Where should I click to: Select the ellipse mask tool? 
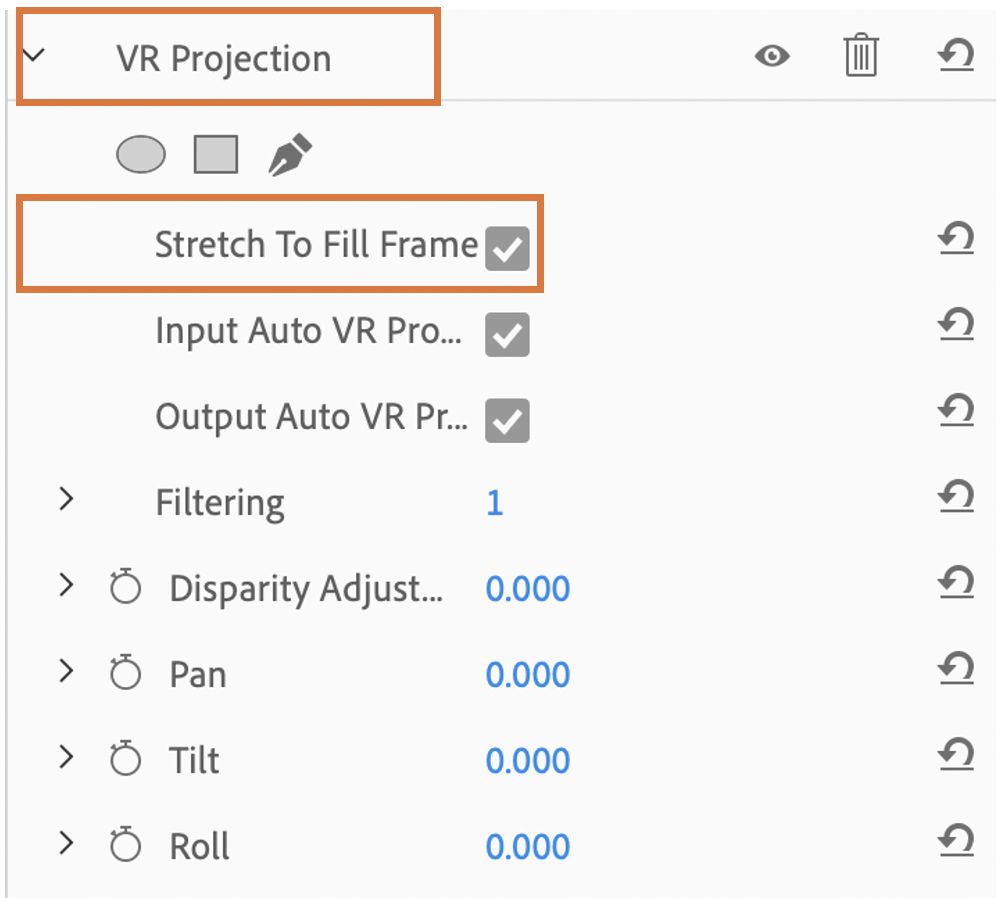[x=141, y=155]
